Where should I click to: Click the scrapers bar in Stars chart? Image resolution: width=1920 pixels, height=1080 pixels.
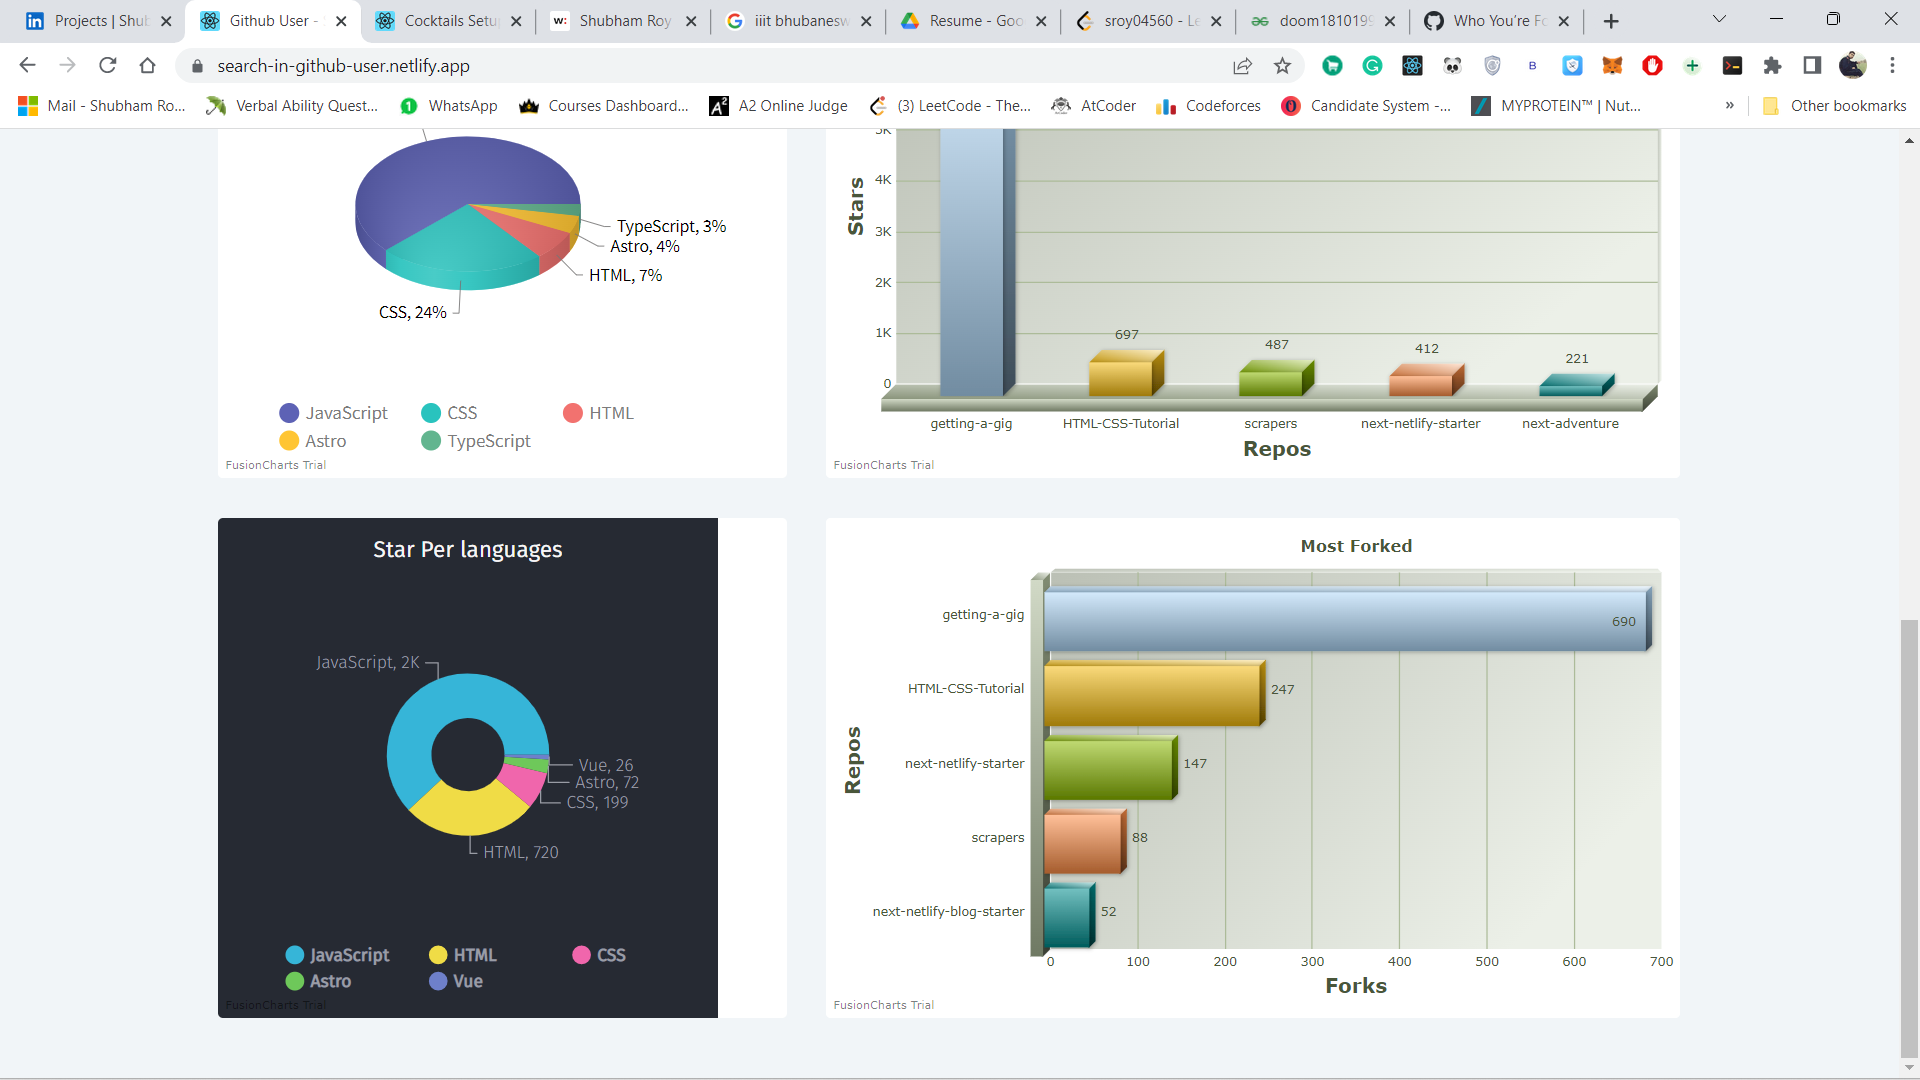(1276, 378)
